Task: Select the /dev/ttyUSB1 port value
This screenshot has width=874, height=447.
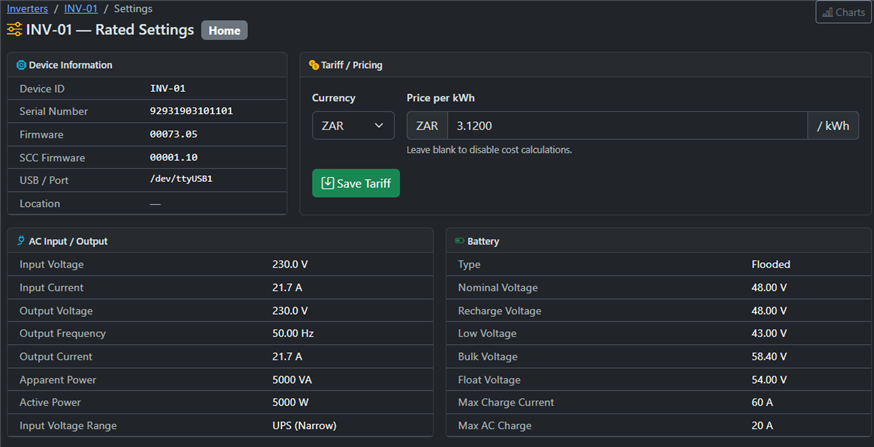Action: [181, 181]
